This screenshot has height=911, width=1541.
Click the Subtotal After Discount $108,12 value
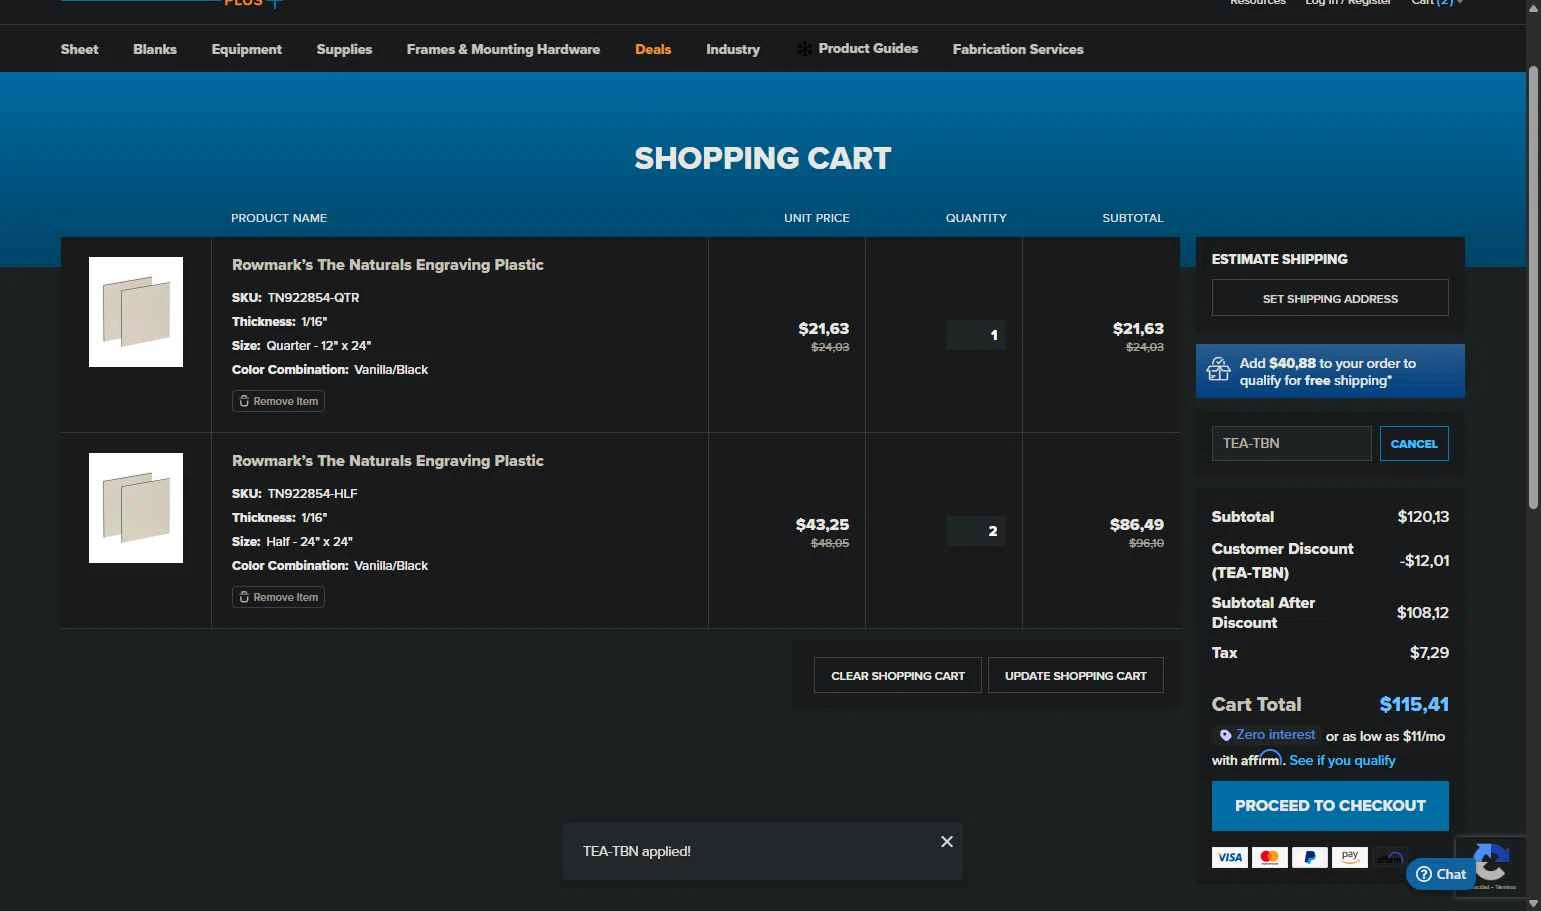pyautogui.click(x=1423, y=613)
